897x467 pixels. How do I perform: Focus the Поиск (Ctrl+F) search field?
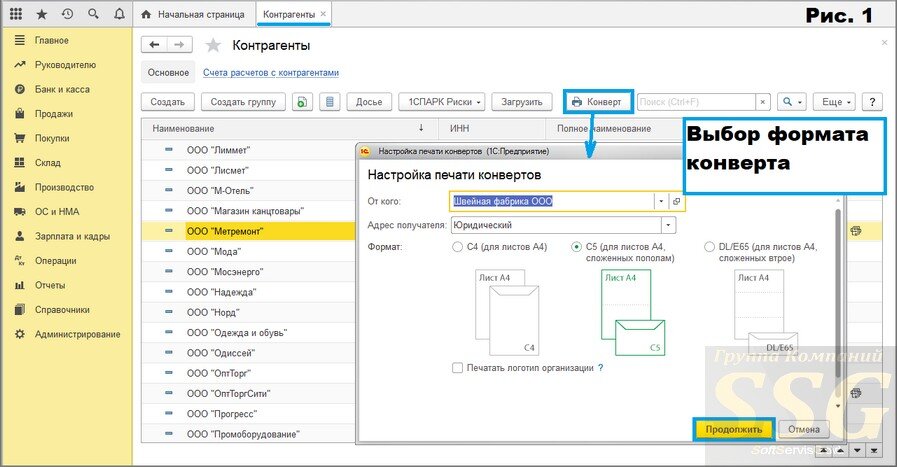coord(696,102)
